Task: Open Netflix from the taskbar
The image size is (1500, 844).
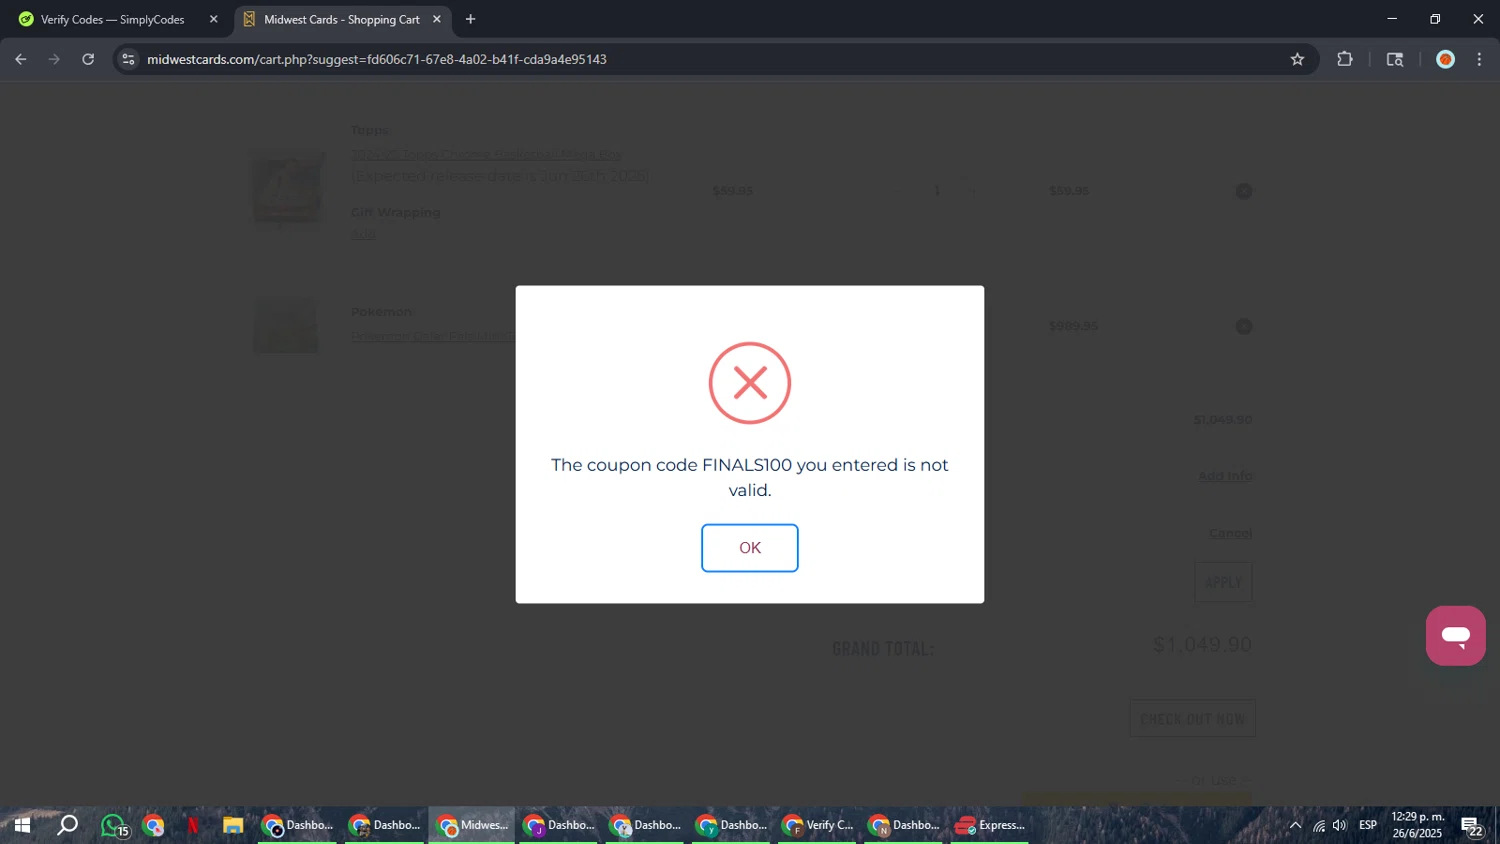Action: click(x=193, y=825)
